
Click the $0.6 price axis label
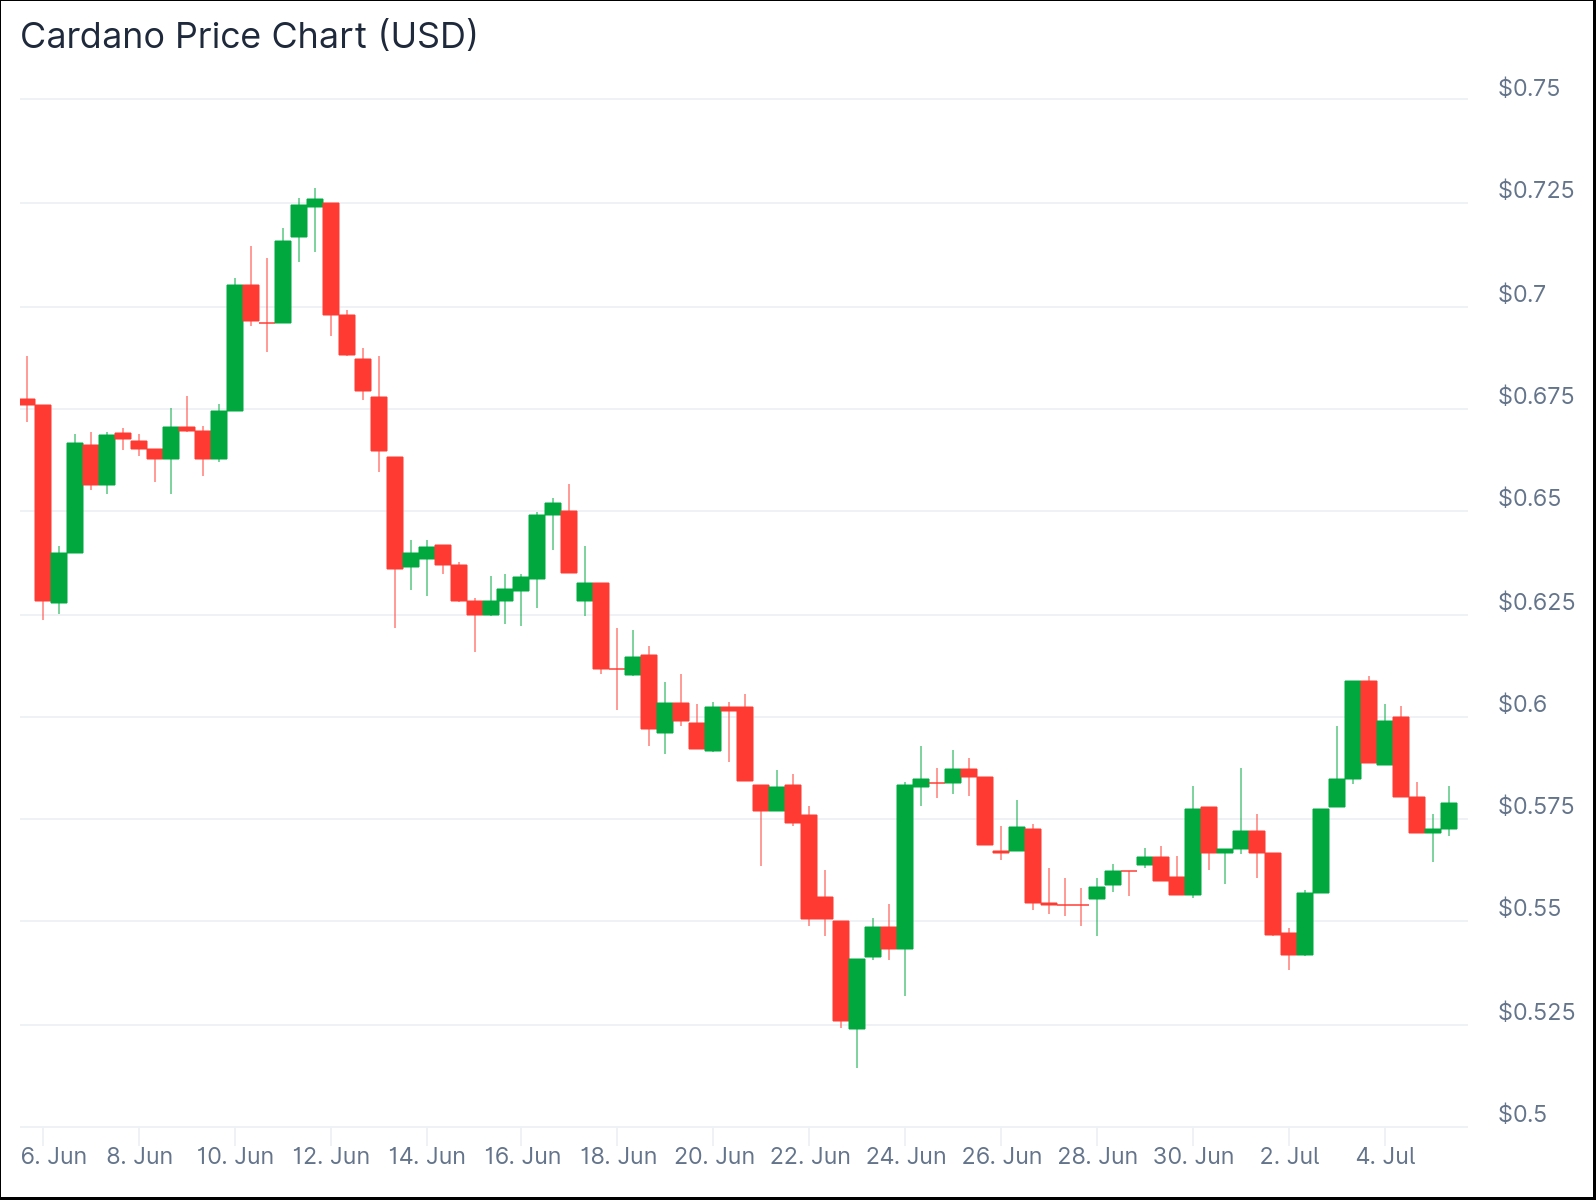(x=1522, y=704)
